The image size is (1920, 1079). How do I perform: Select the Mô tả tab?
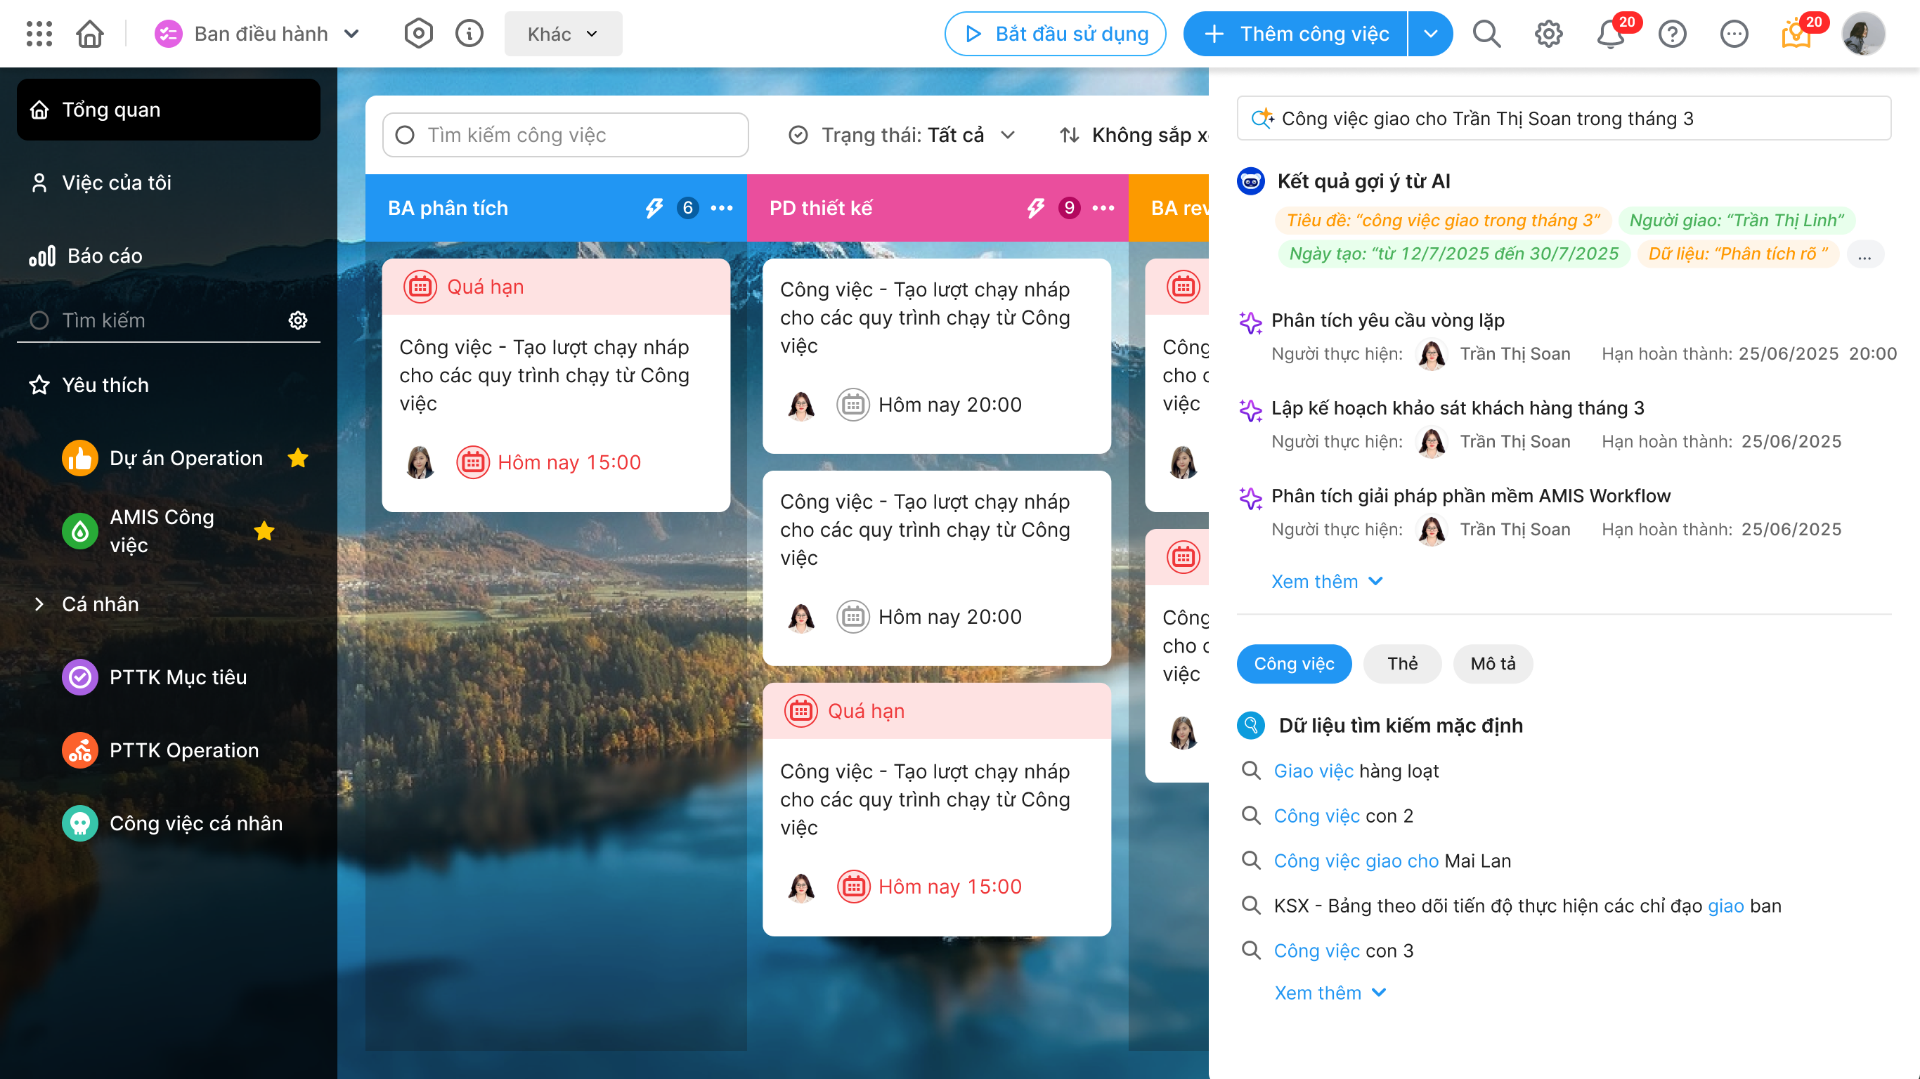(1493, 664)
